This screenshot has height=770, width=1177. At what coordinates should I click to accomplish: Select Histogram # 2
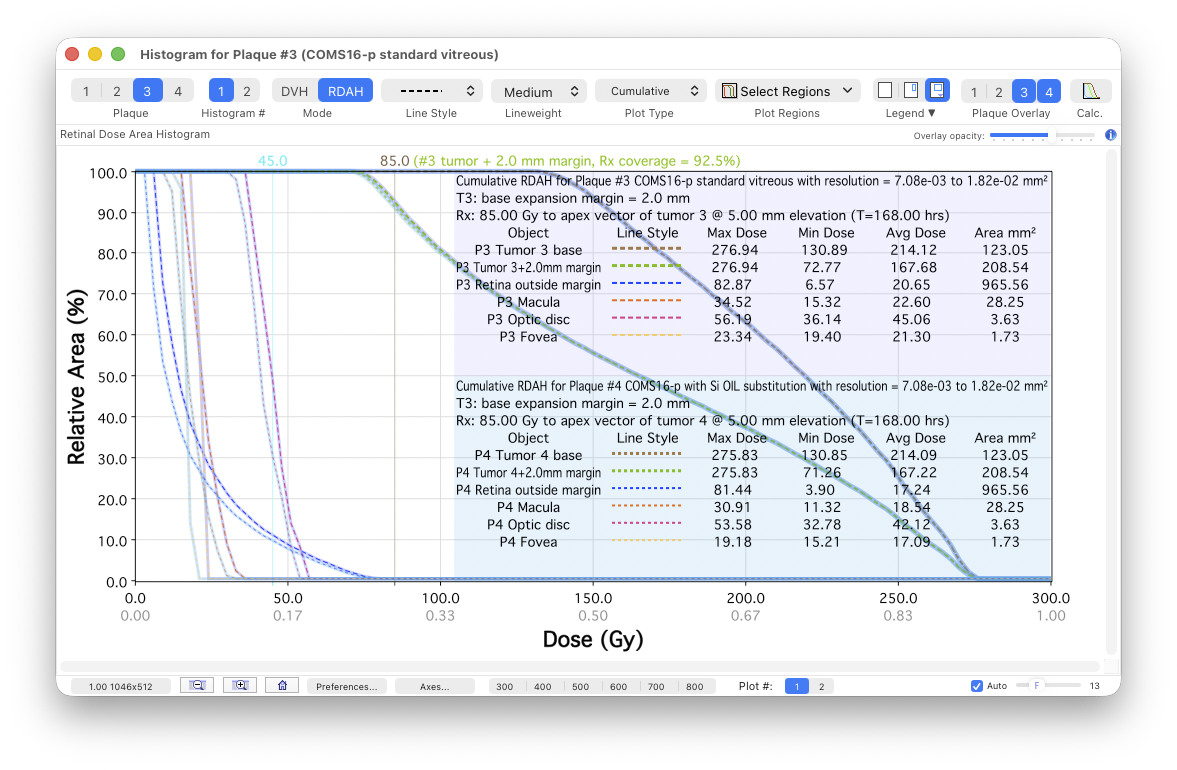tap(246, 89)
